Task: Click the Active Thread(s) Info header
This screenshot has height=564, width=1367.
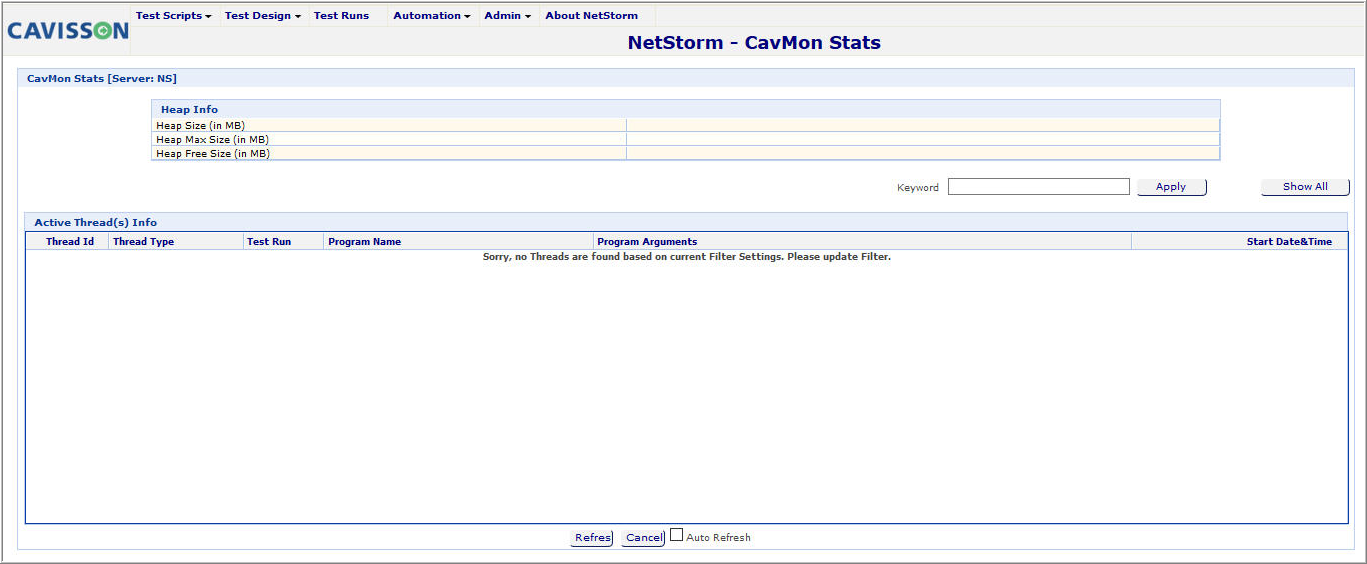Action: 96,223
